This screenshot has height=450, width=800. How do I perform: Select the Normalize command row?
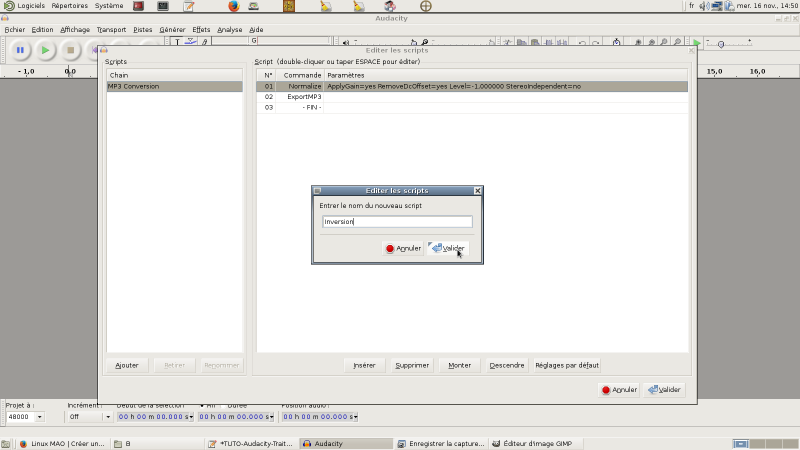tap(472, 86)
